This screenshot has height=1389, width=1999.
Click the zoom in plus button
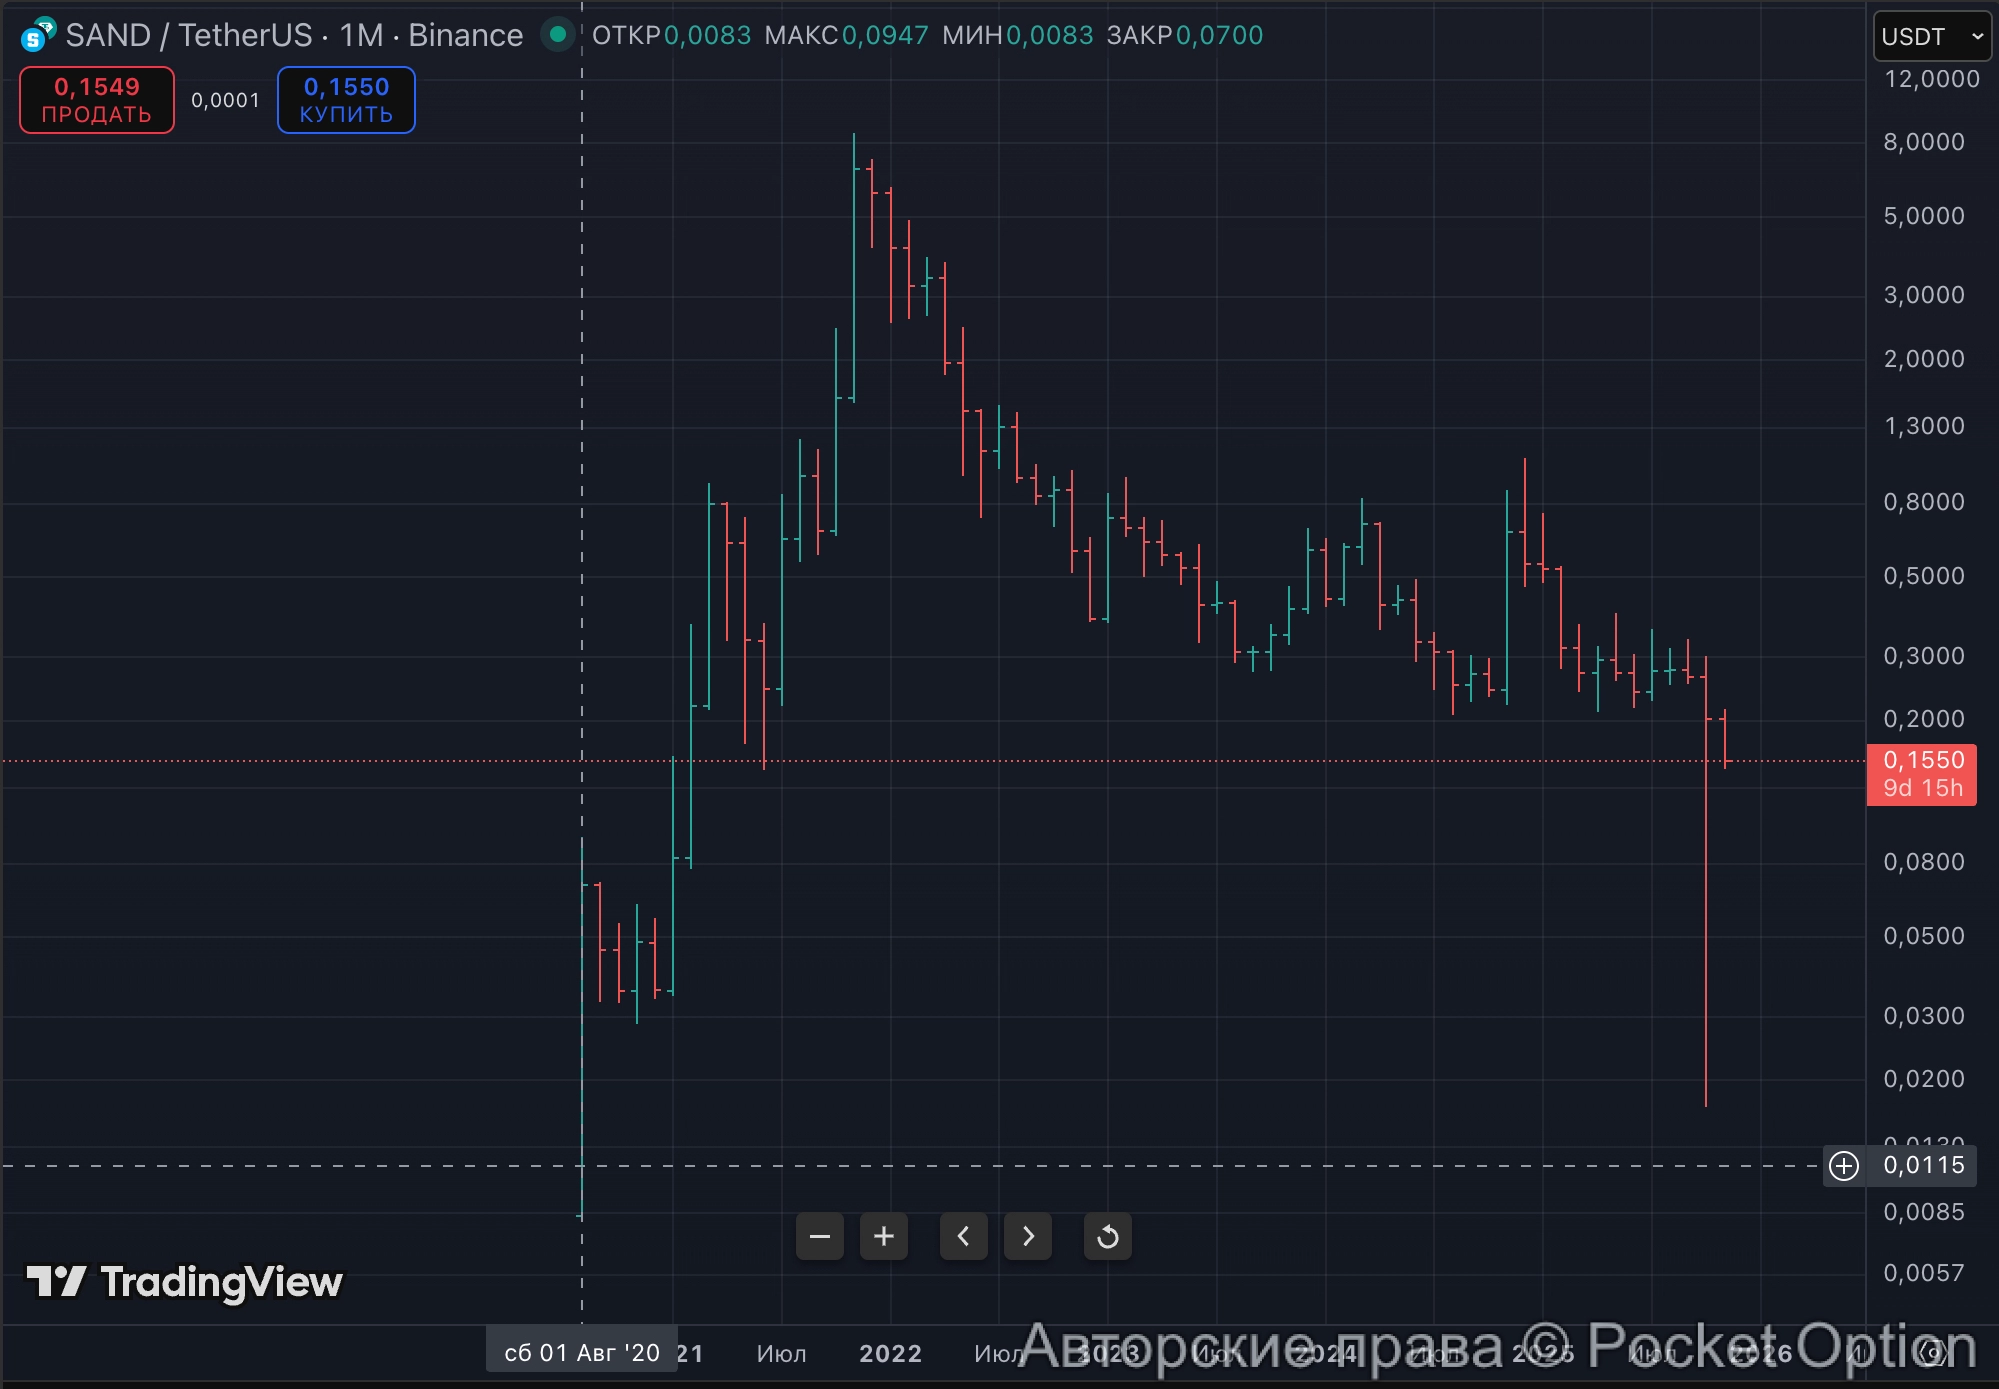(x=884, y=1237)
